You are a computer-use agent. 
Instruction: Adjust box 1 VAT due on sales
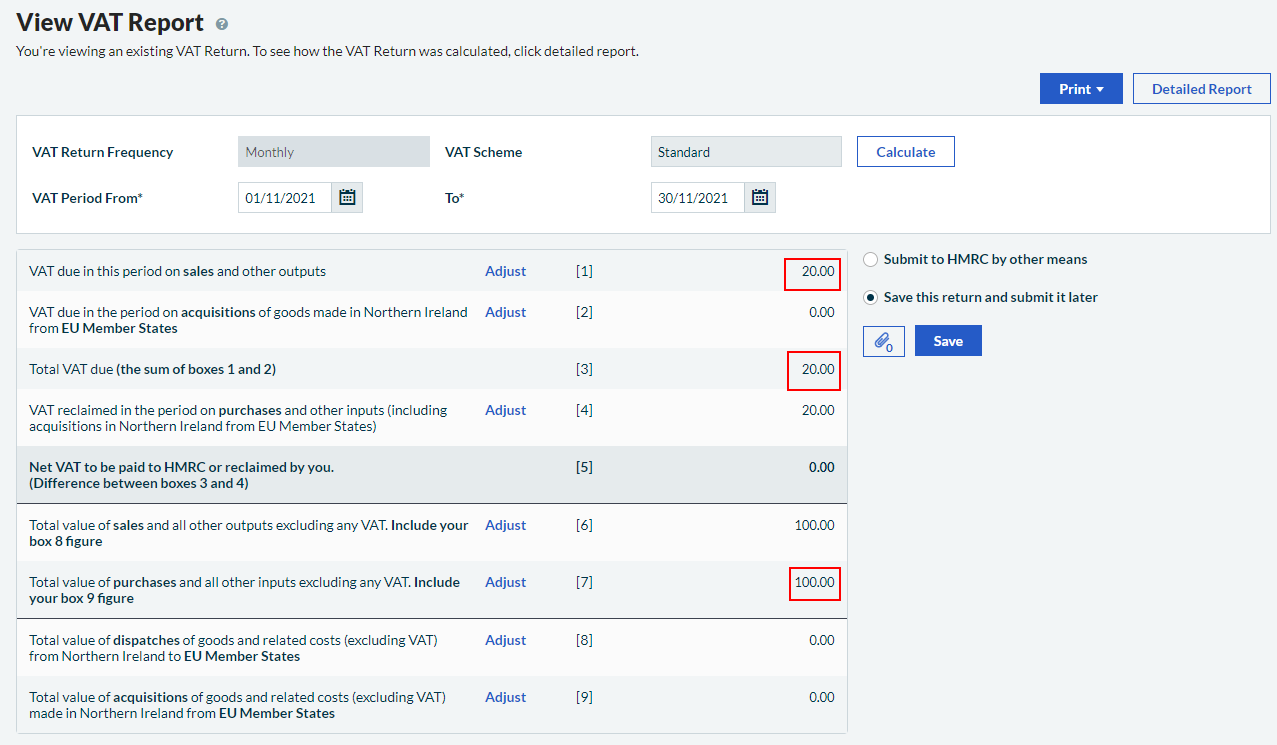point(505,271)
